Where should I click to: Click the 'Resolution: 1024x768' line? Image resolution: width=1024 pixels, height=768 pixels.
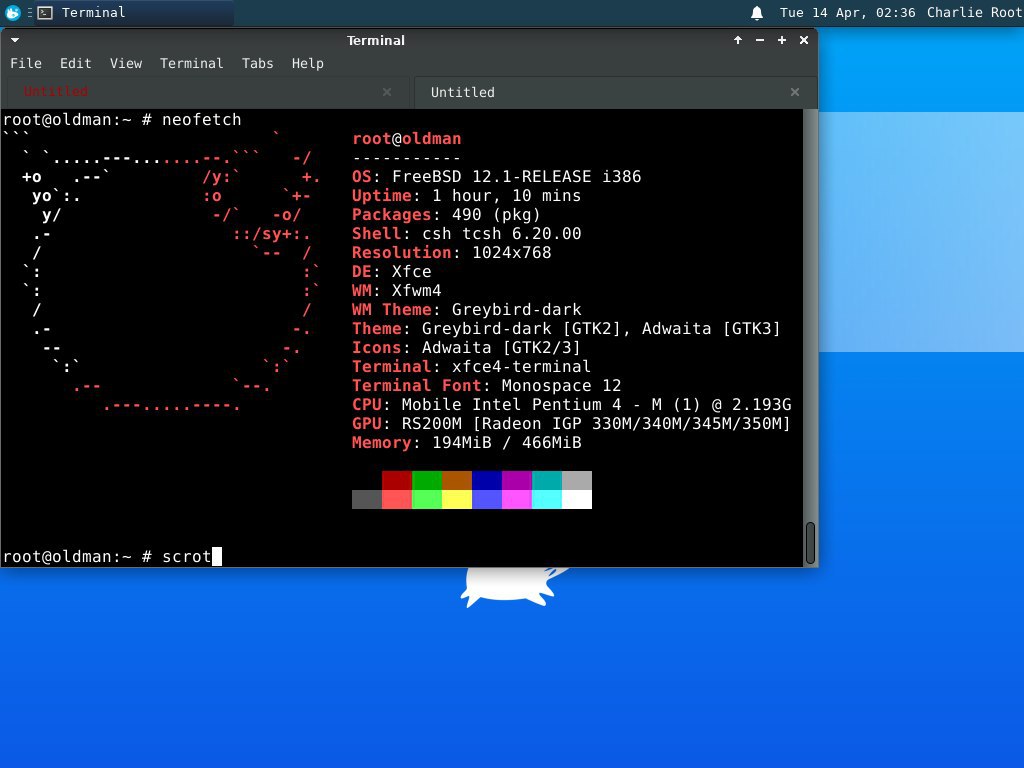click(x=451, y=252)
